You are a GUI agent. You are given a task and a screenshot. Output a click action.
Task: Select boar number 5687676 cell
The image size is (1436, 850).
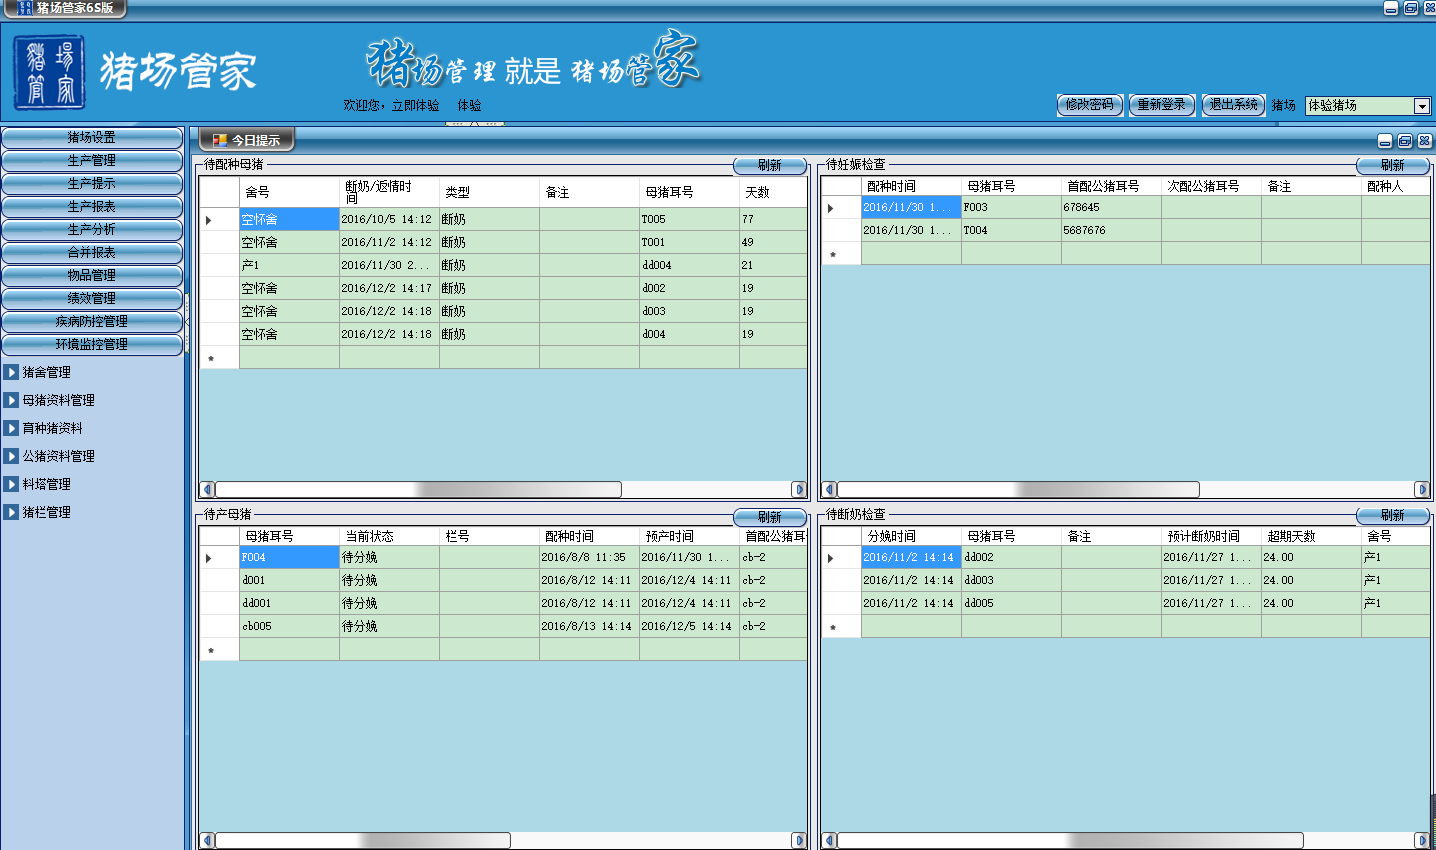(1111, 231)
